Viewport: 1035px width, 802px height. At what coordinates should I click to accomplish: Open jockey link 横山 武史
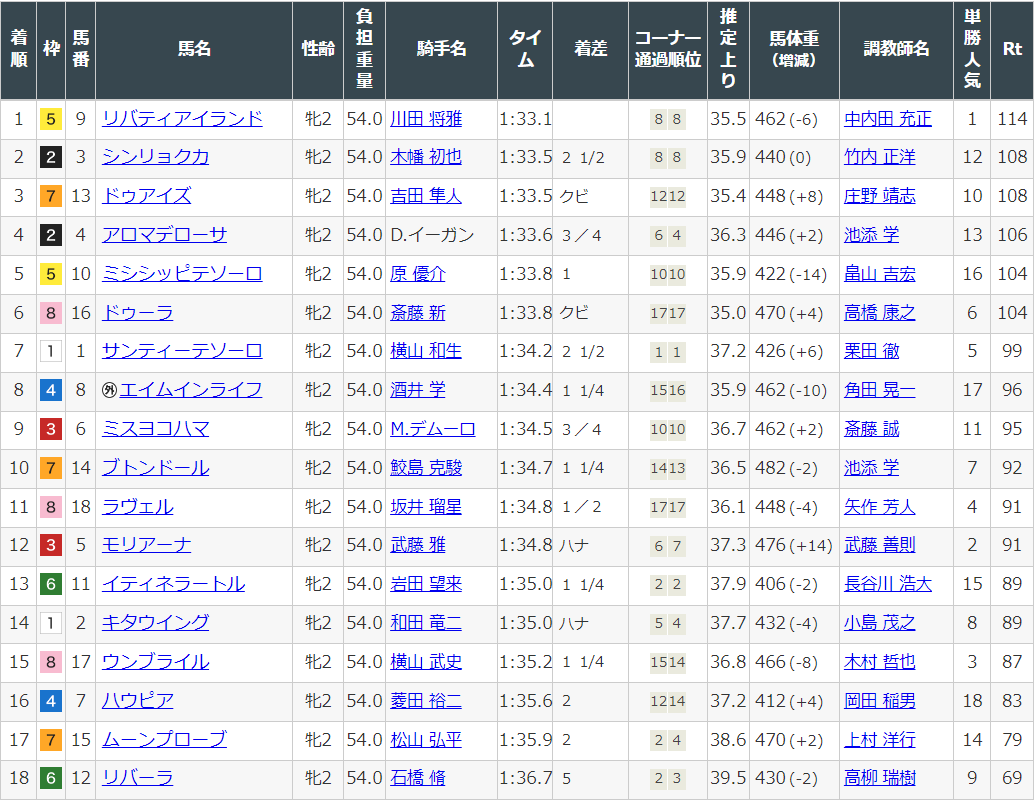click(426, 662)
